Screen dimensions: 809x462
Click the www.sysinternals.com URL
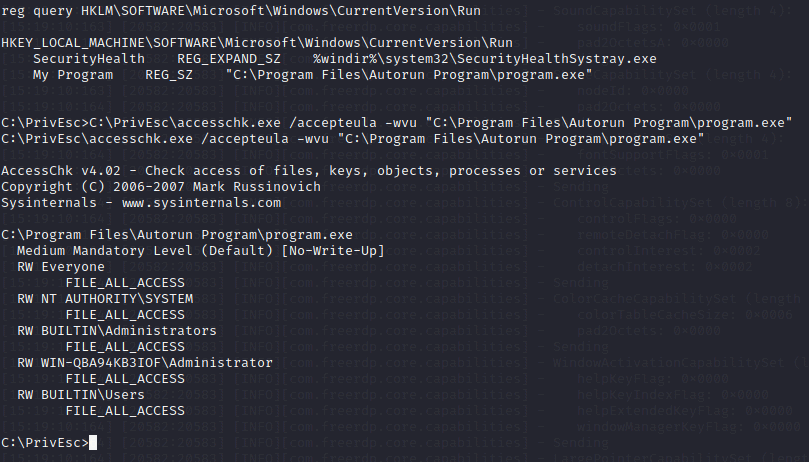point(201,203)
